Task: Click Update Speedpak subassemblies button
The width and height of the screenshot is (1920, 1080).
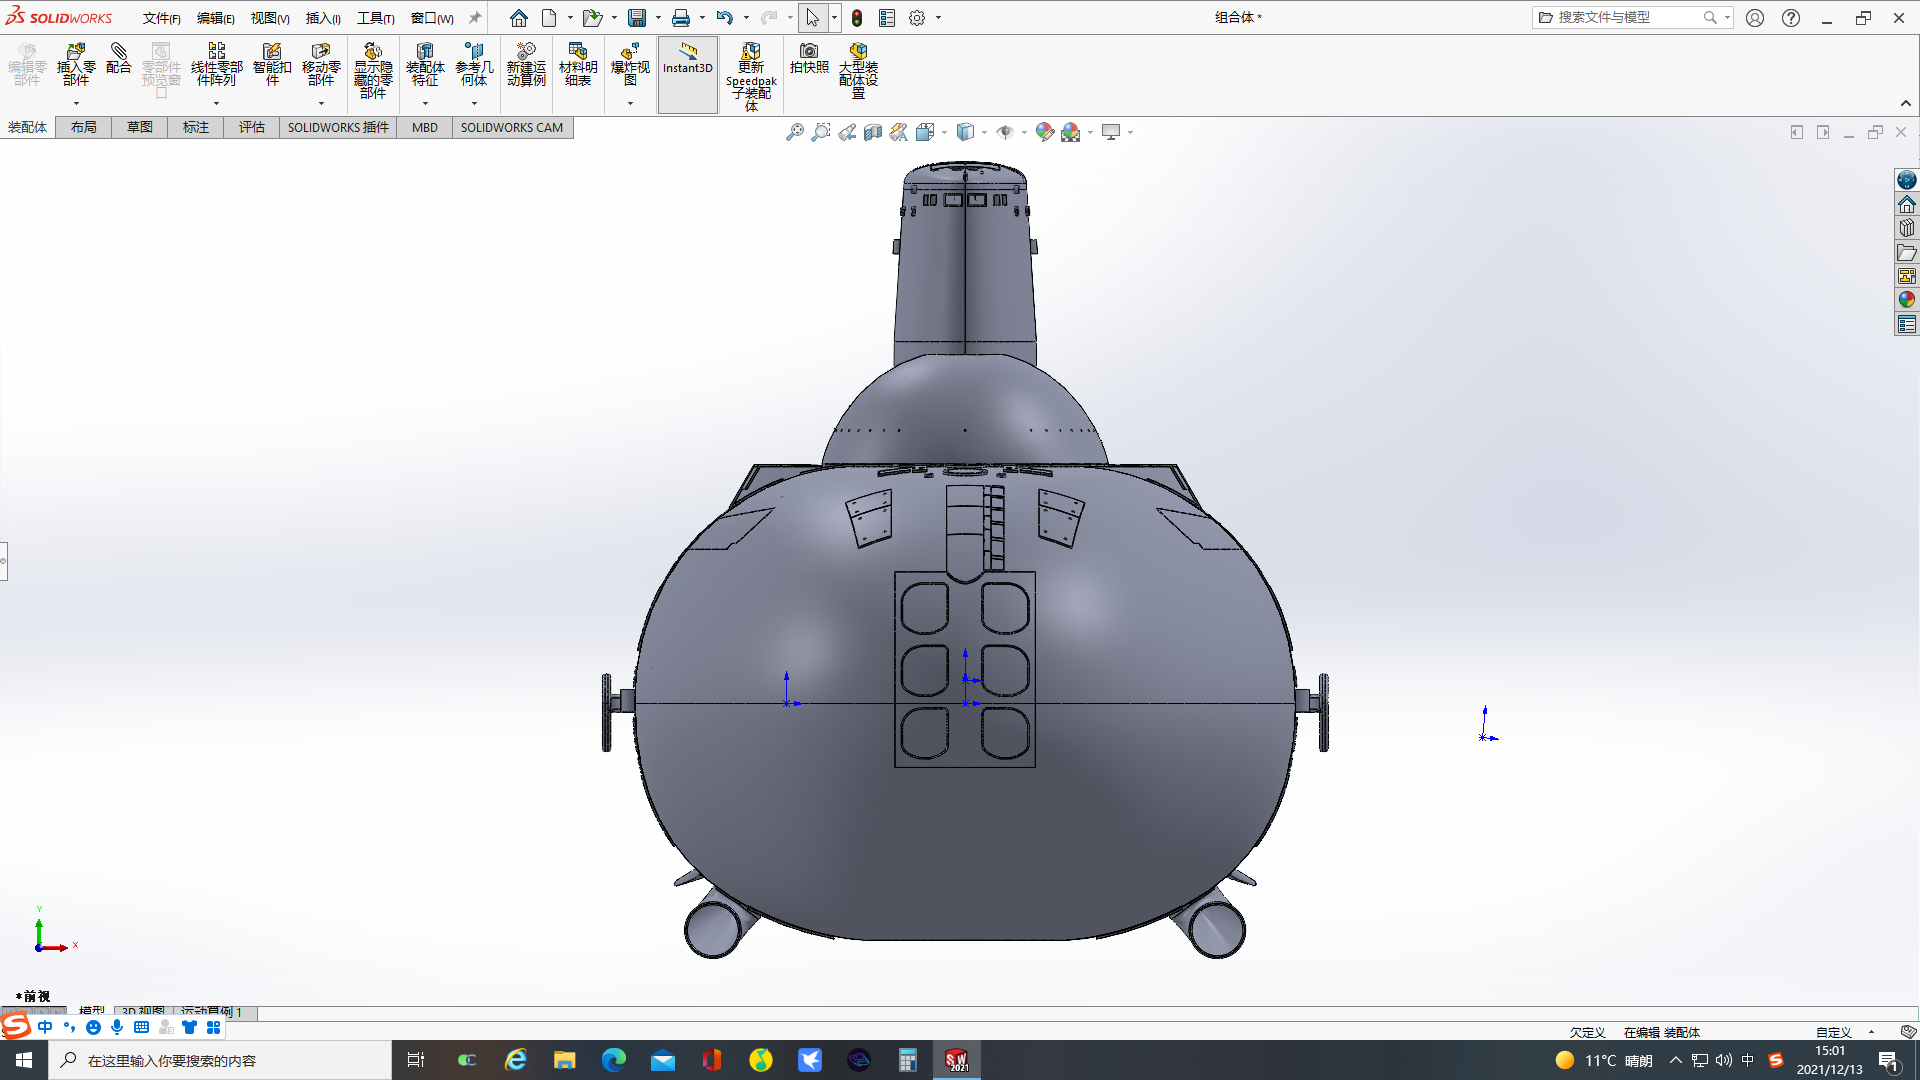Action: tap(751, 70)
